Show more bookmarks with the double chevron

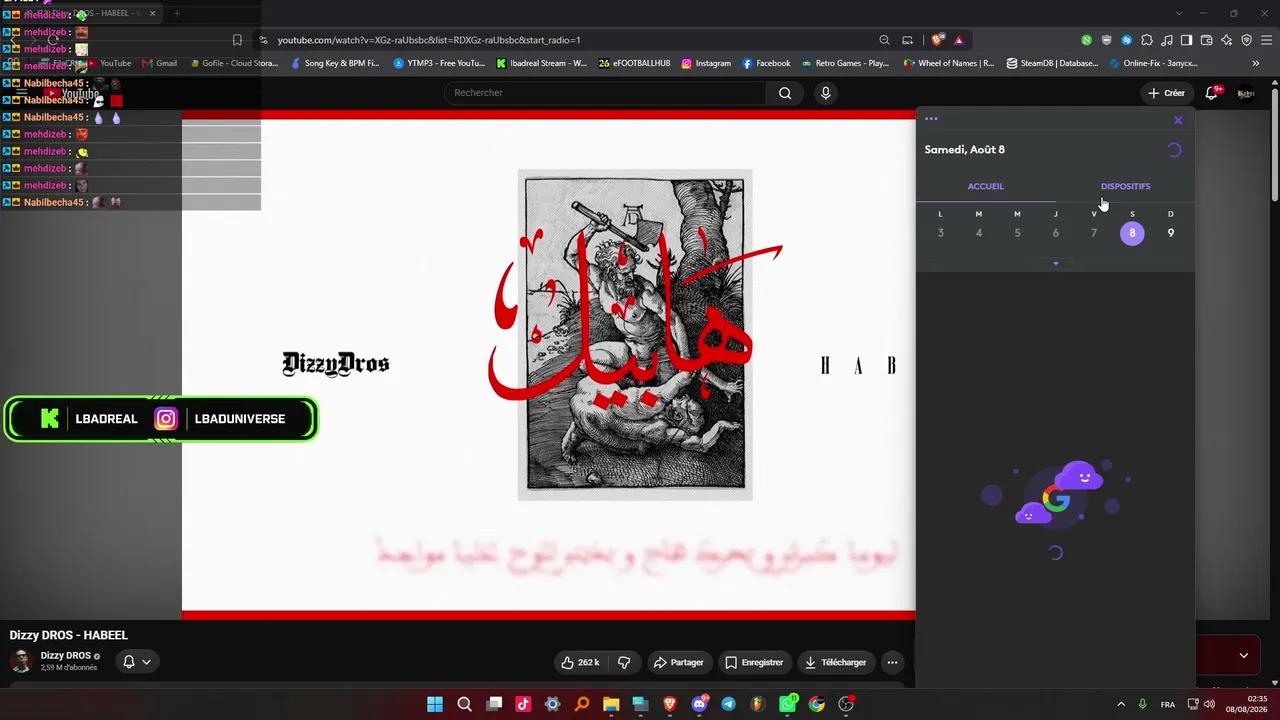coord(1256,63)
